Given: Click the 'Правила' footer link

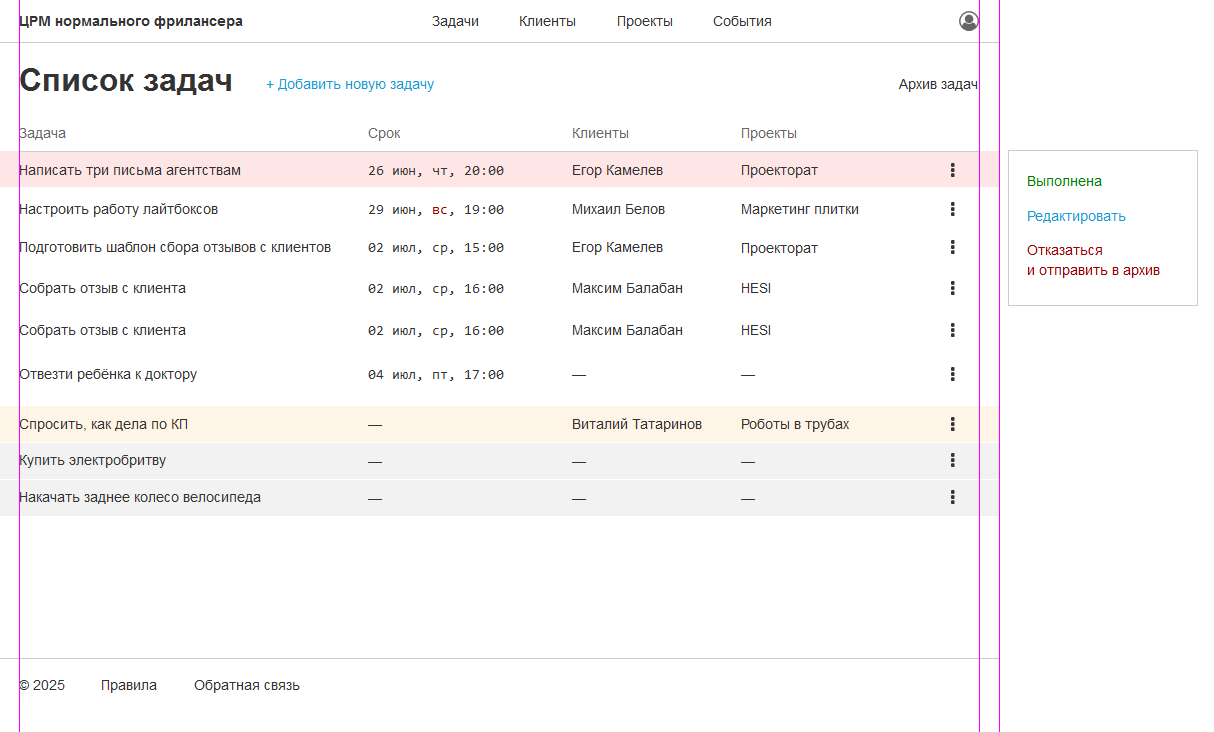Looking at the screenshot, I should tap(129, 685).
